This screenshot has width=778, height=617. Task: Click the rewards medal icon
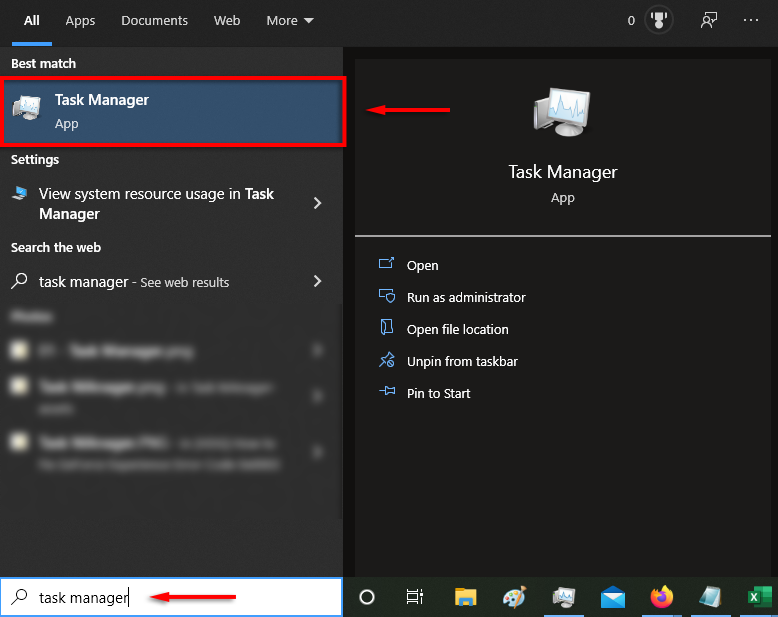pos(657,20)
